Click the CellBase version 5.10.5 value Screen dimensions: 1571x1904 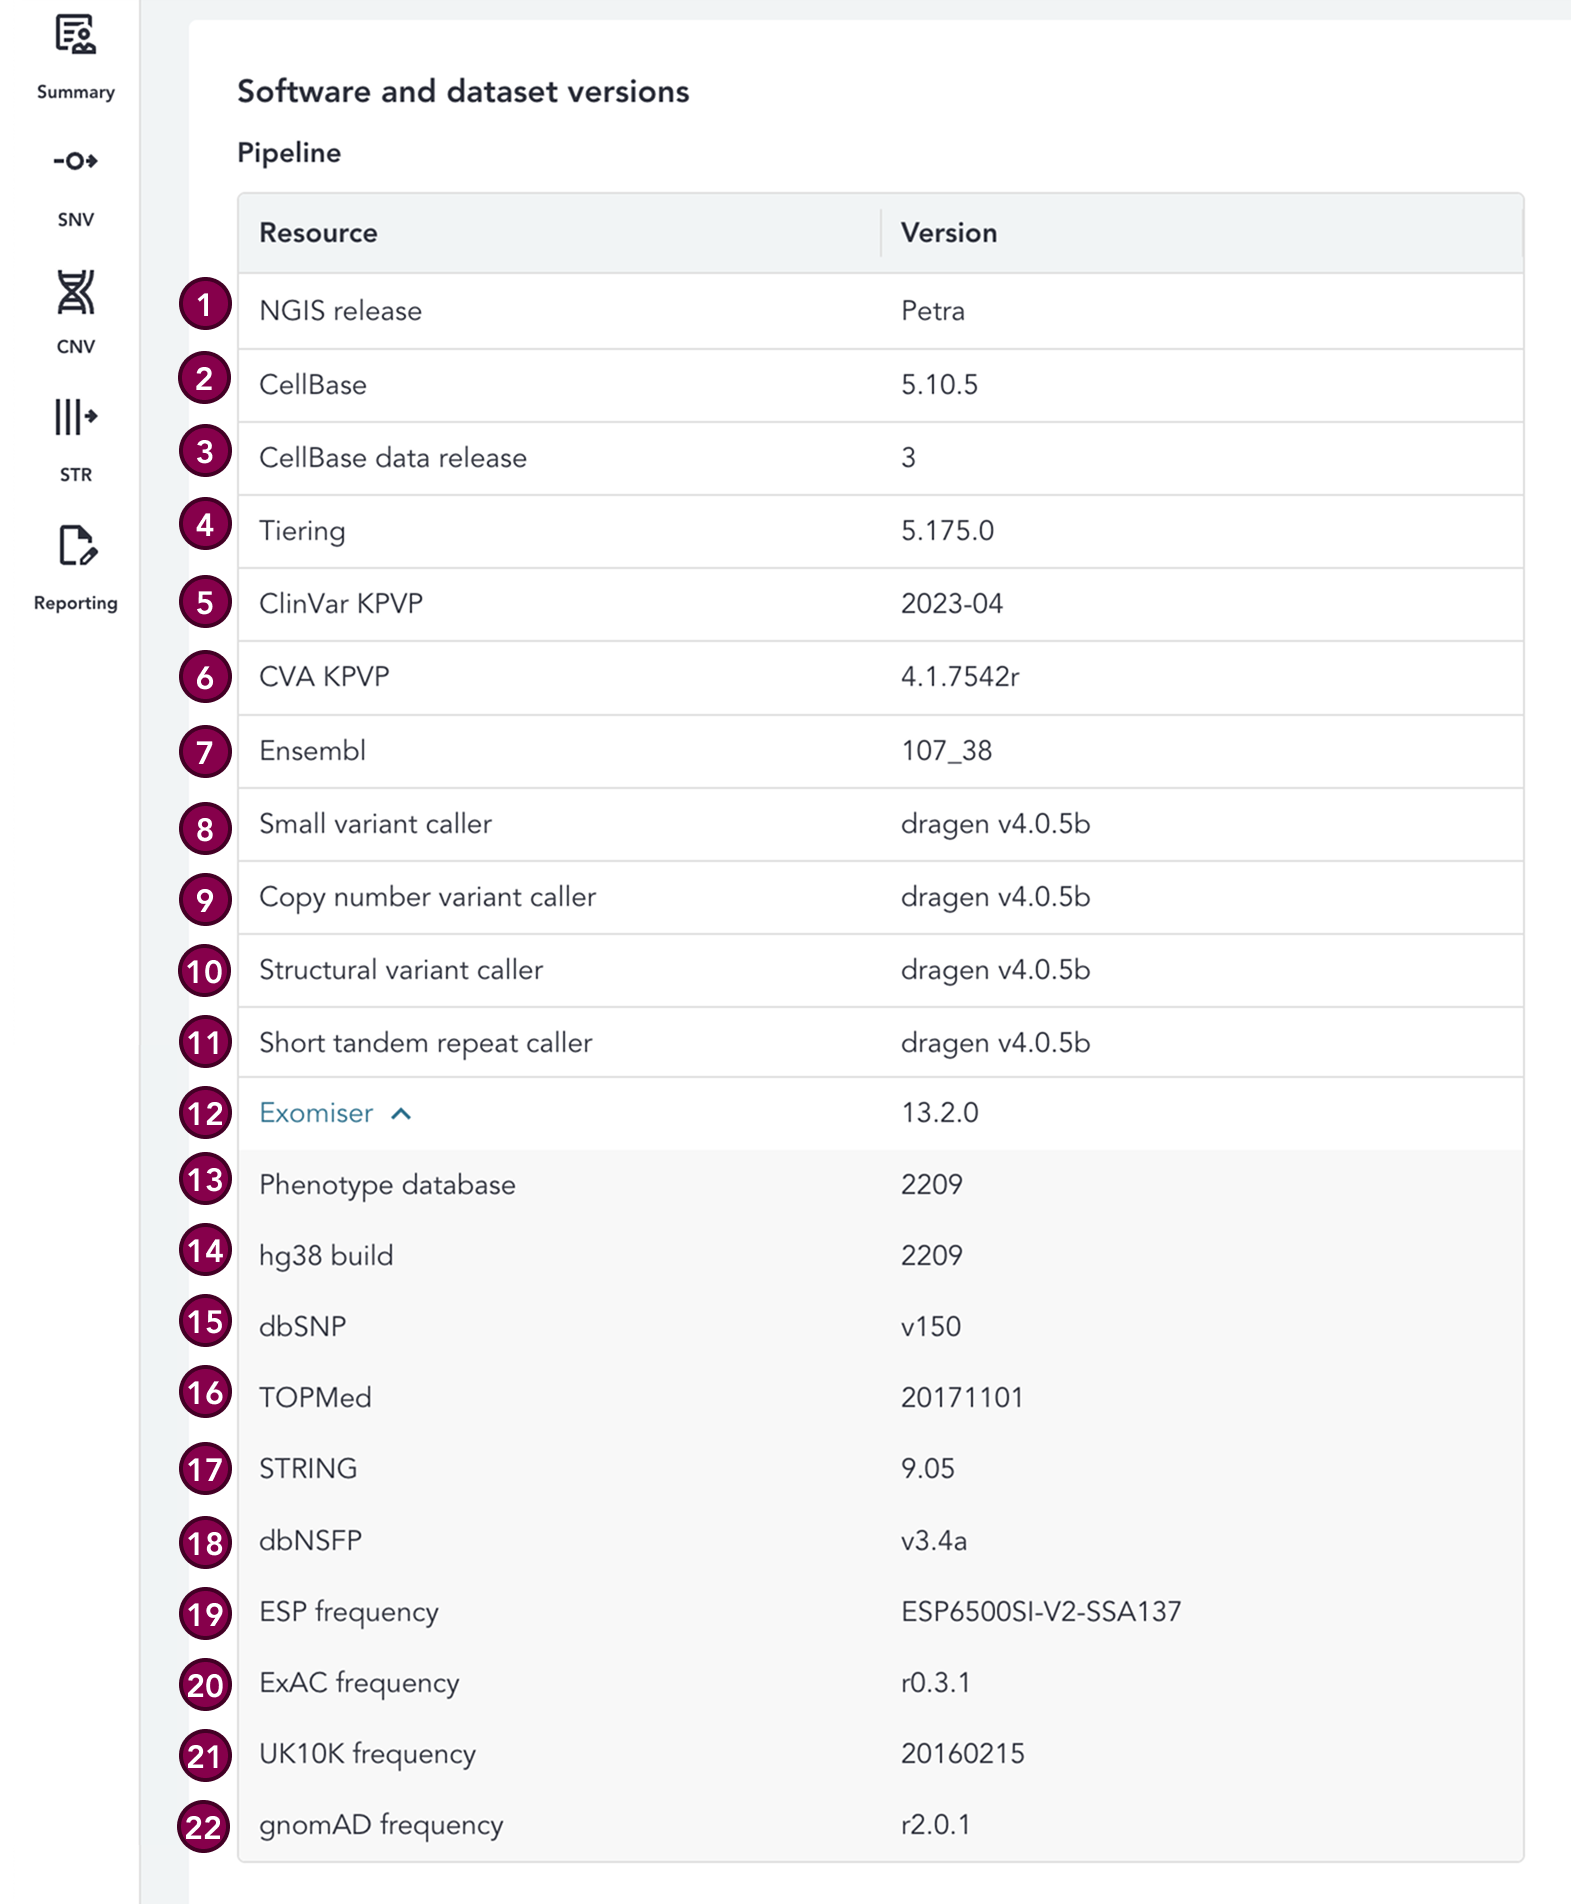pyautogui.click(x=939, y=385)
